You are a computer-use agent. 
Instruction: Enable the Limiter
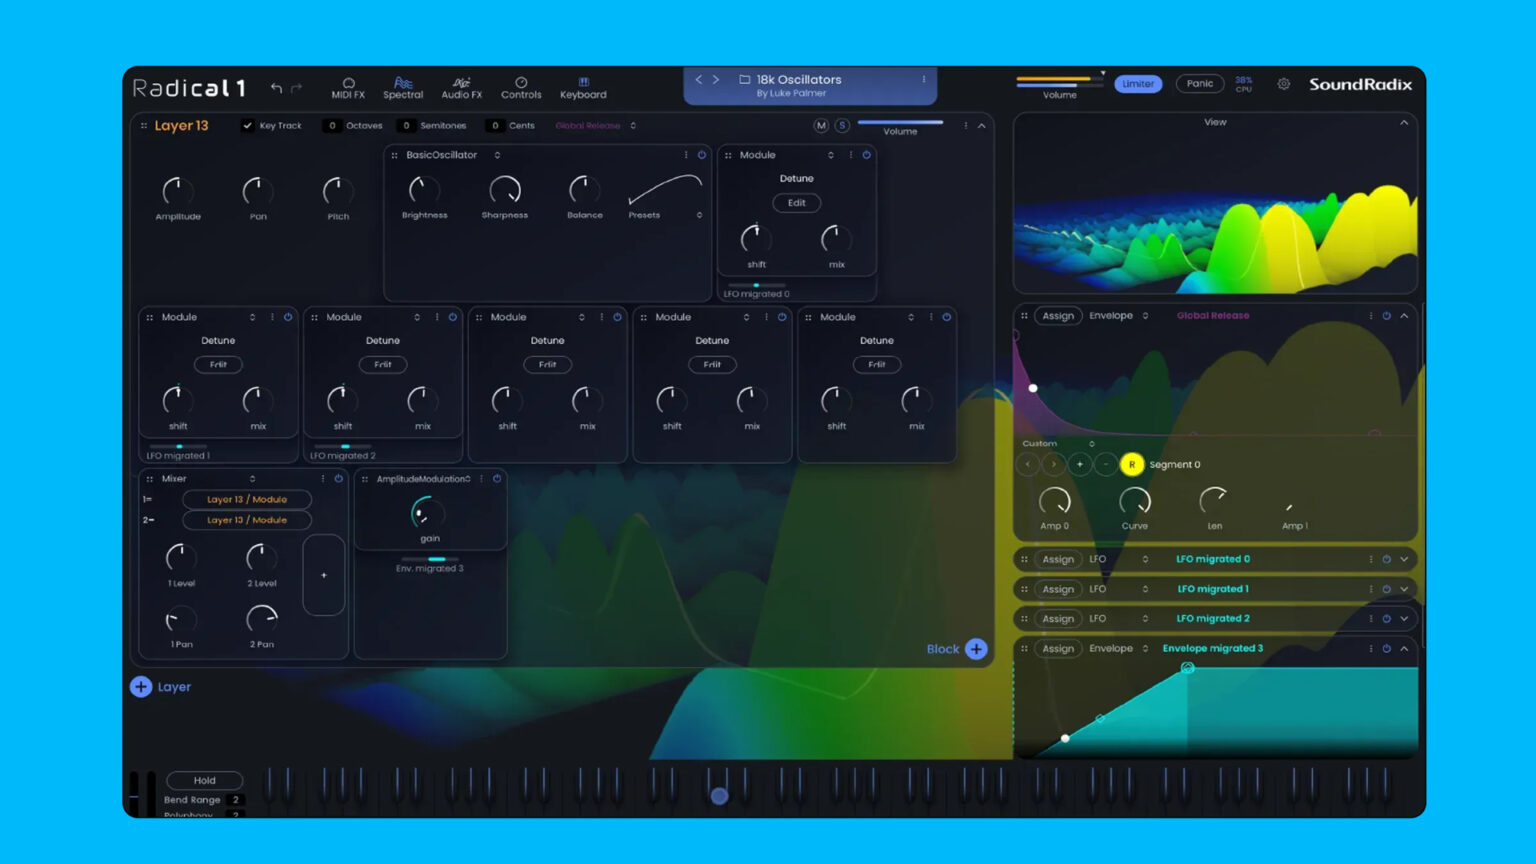pyautogui.click(x=1138, y=84)
